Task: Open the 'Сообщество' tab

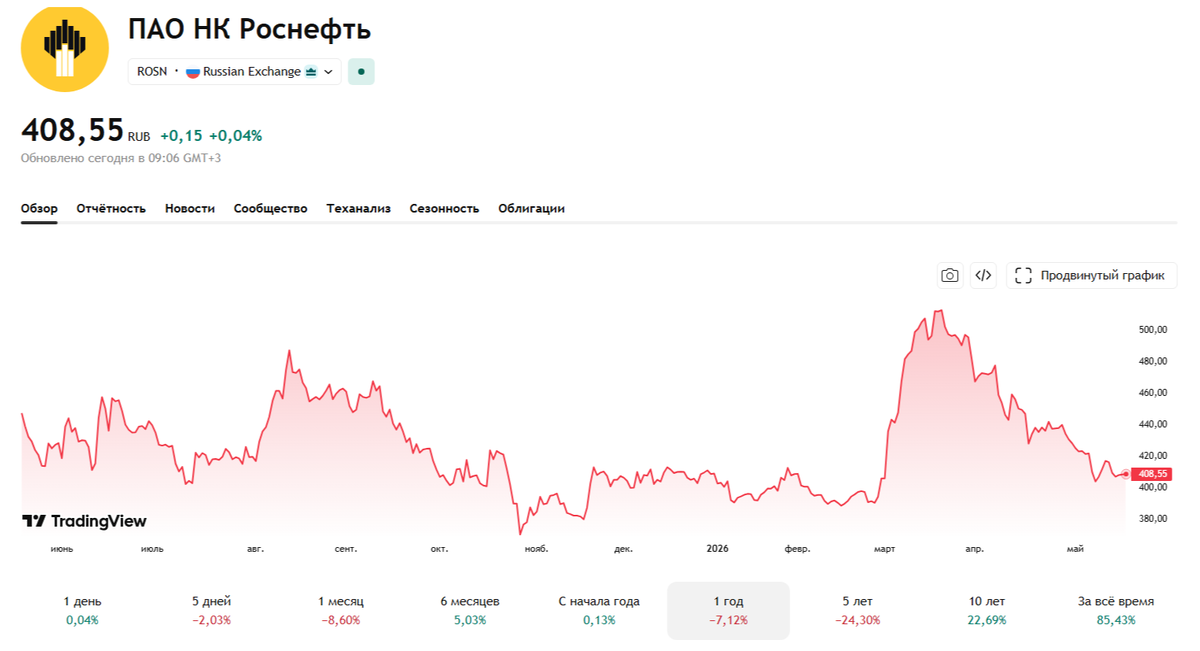Action: pyautogui.click(x=270, y=208)
